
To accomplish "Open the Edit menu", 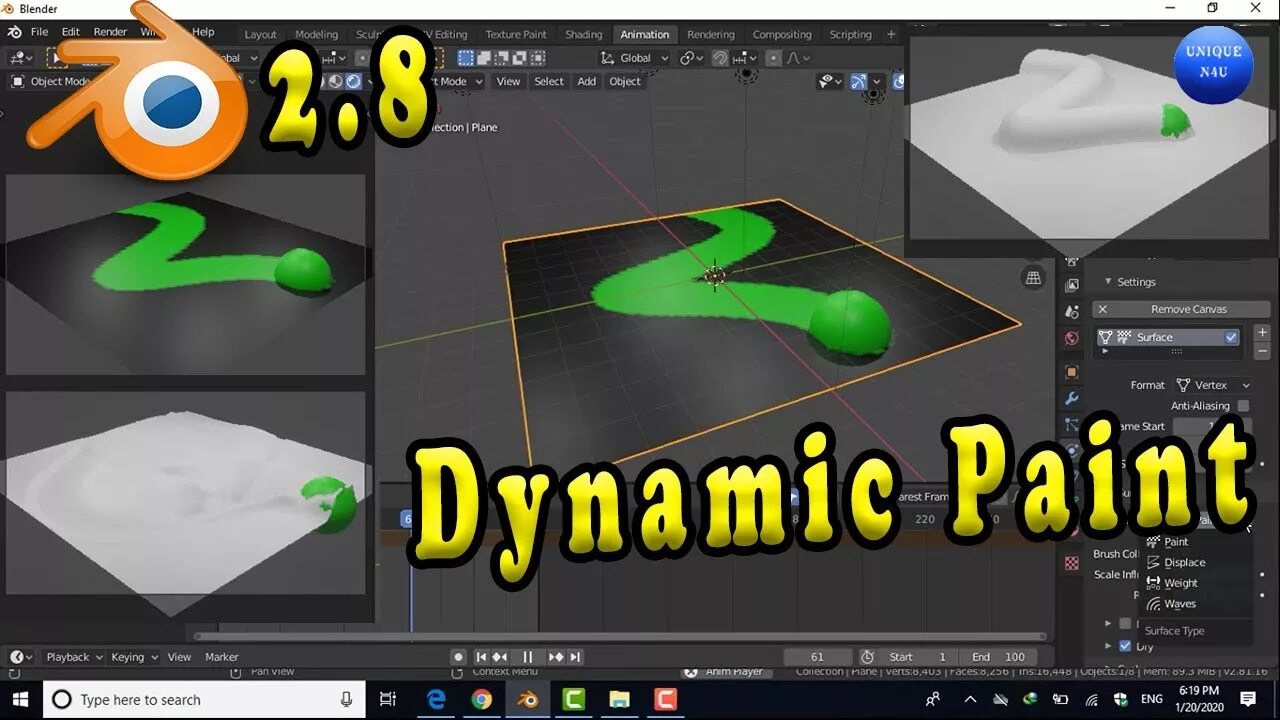I will (70, 32).
